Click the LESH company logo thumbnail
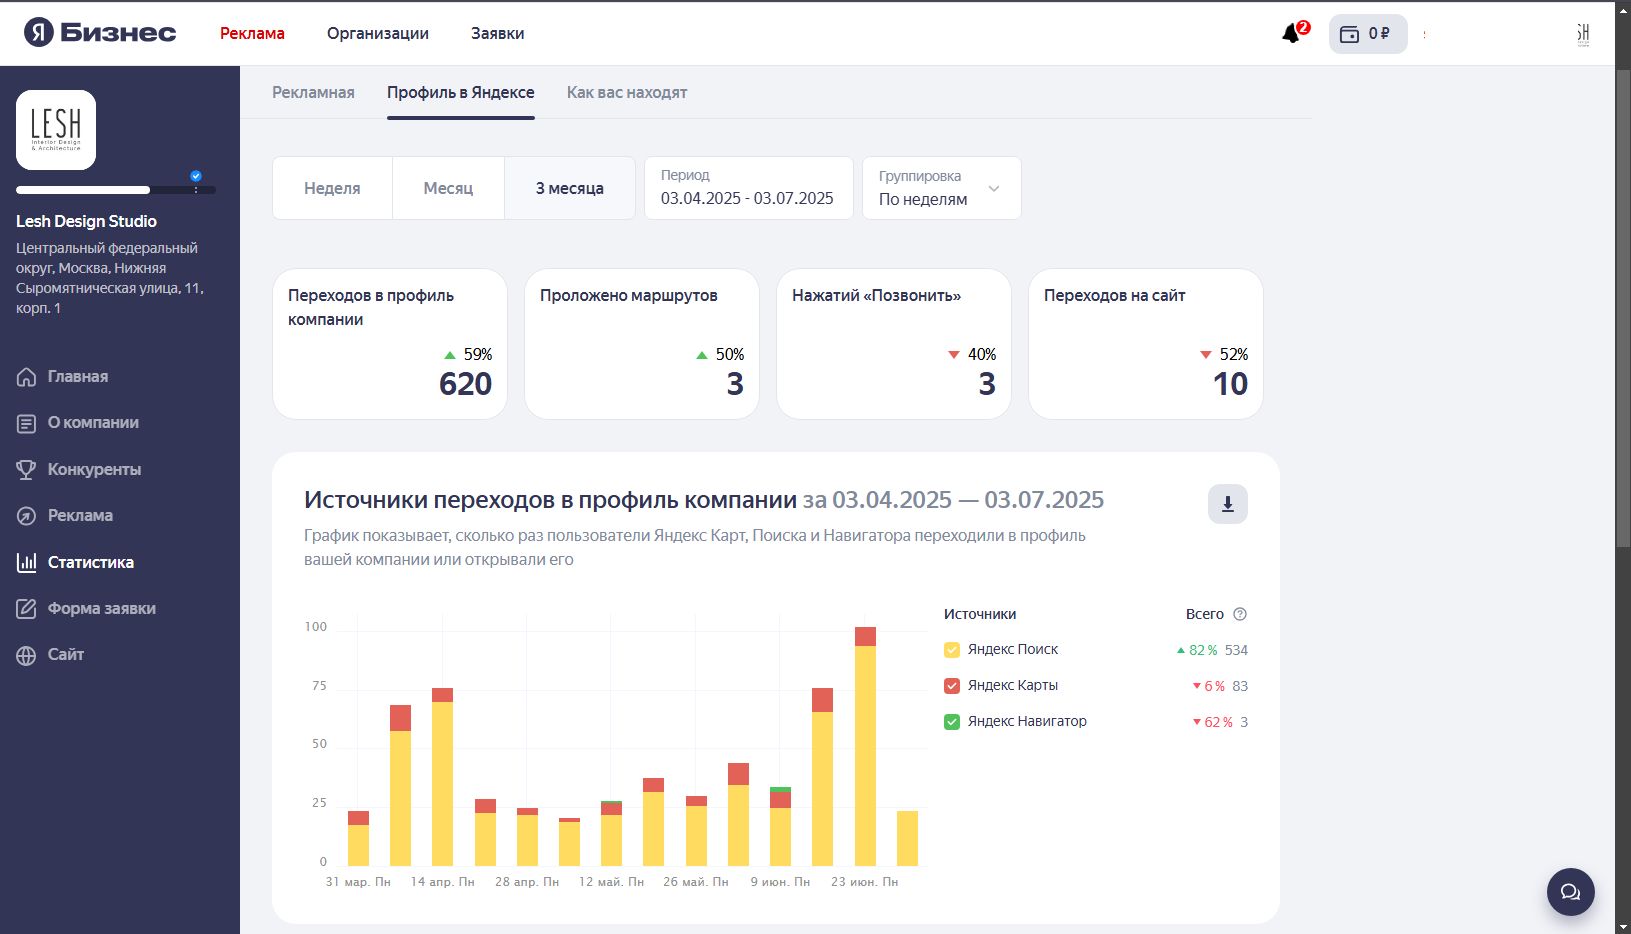 click(56, 130)
